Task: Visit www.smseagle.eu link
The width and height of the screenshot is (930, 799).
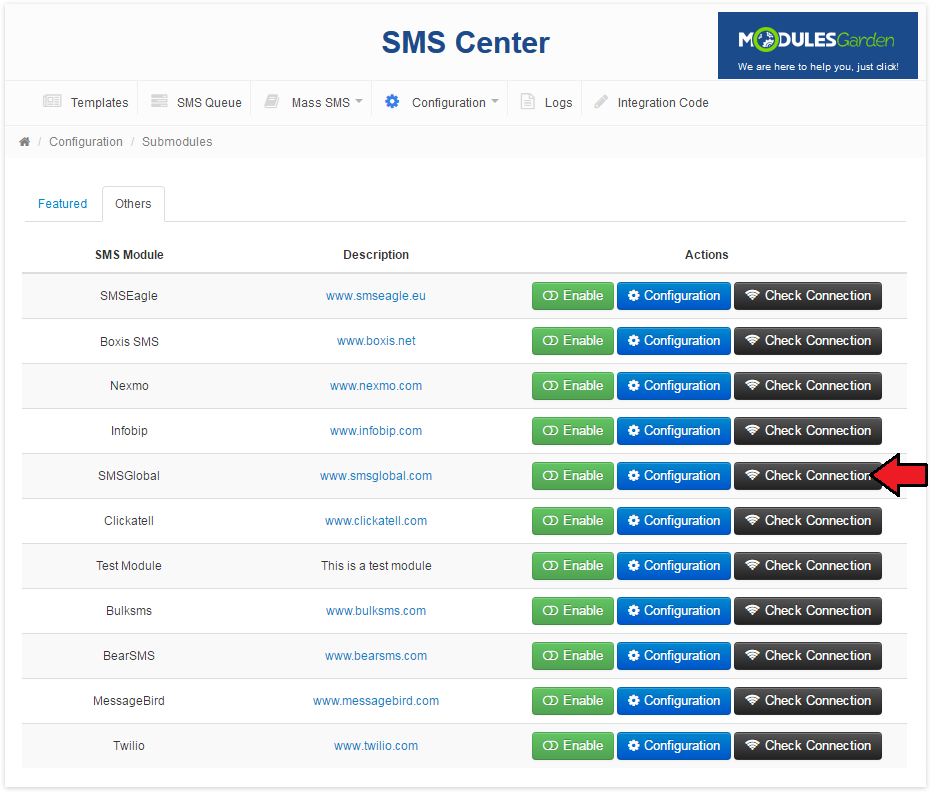Action: point(375,296)
